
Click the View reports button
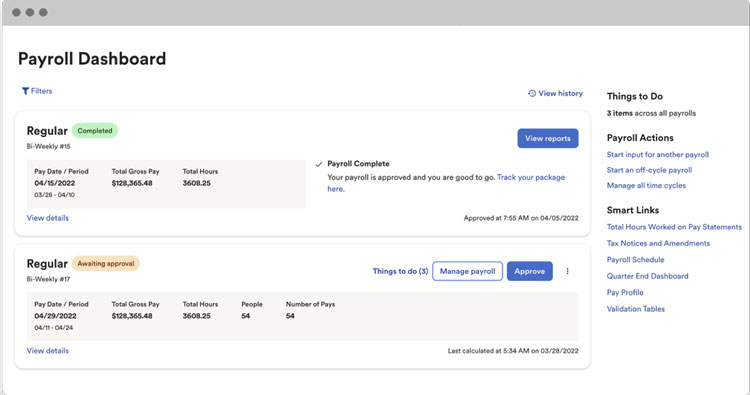[x=548, y=138]
